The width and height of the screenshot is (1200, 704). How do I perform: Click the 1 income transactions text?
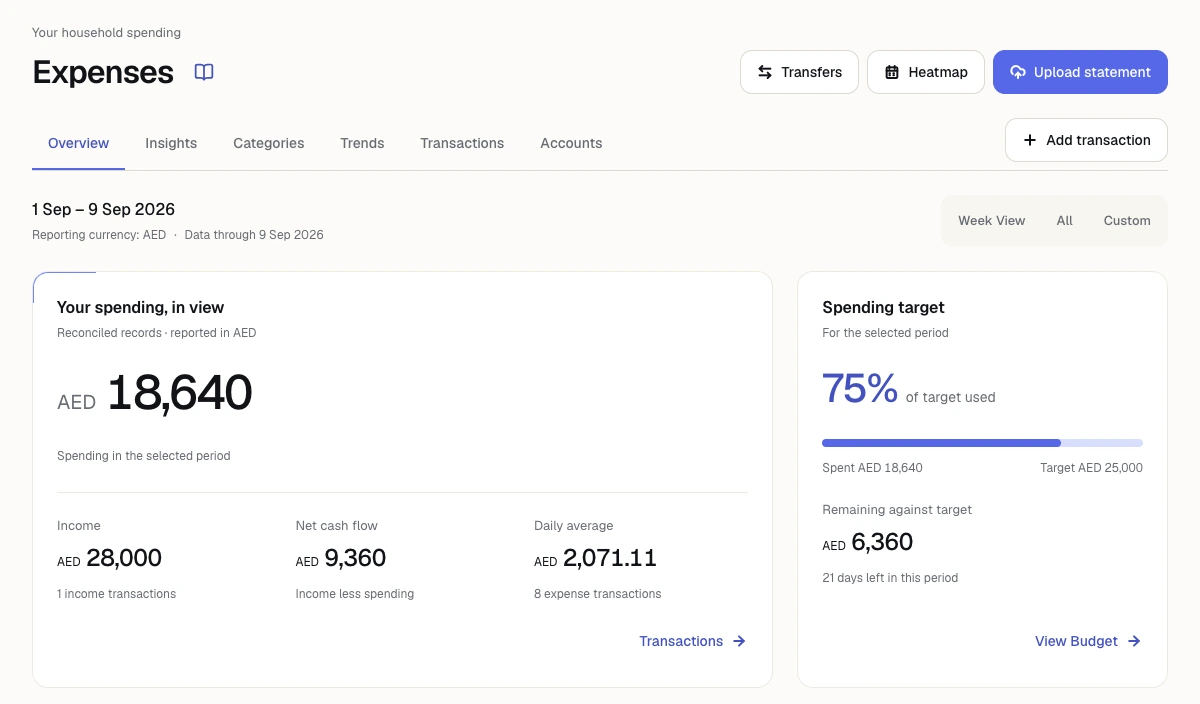[x=116, y=593]
